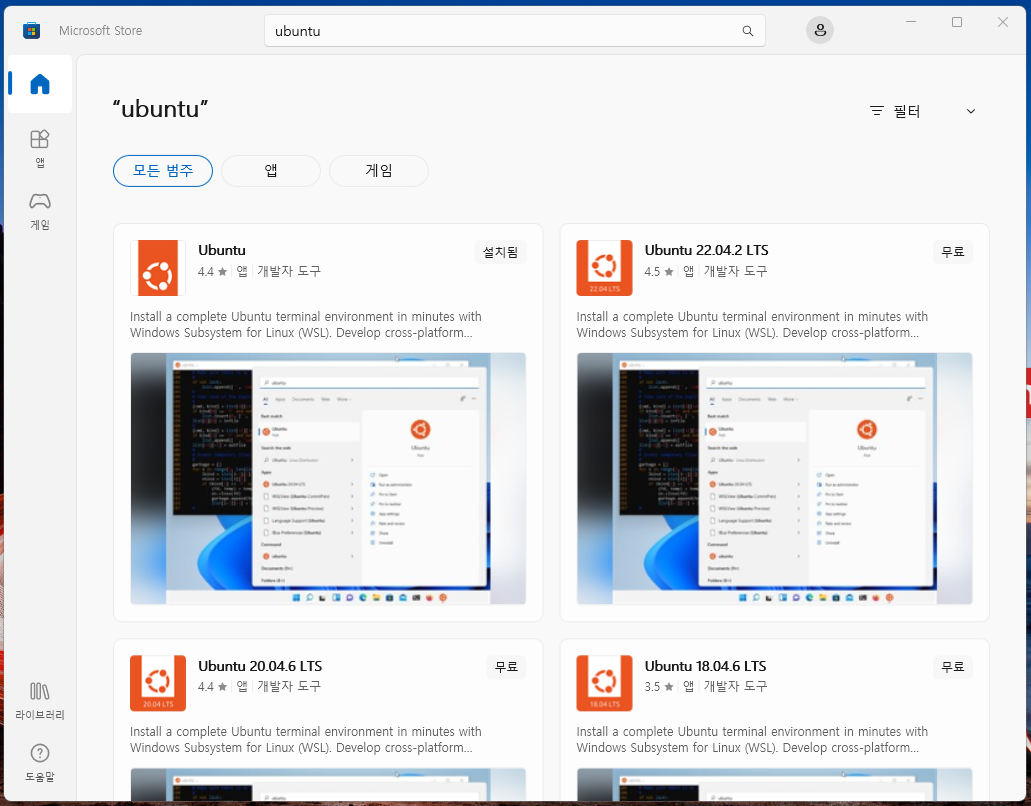Screen dimensions: 1031x806
Task: Click the Microsoft Store logo icon
Action: coord(31,30)
